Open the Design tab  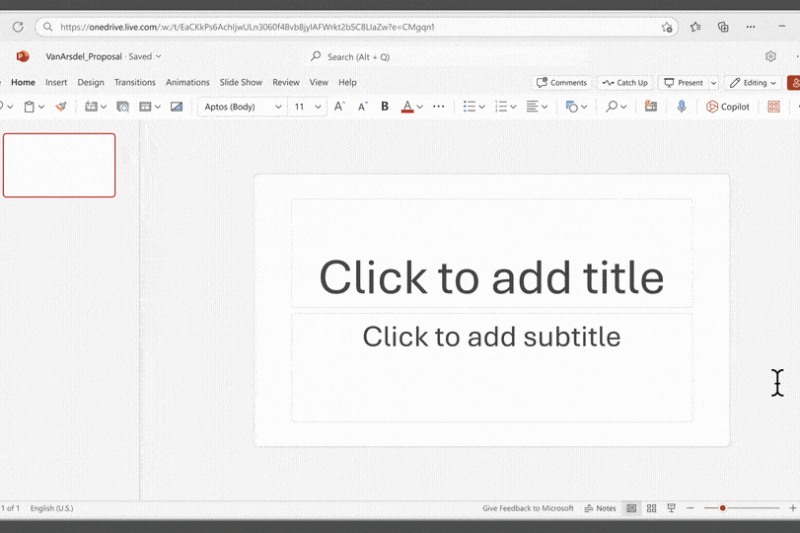coord(91,82)
